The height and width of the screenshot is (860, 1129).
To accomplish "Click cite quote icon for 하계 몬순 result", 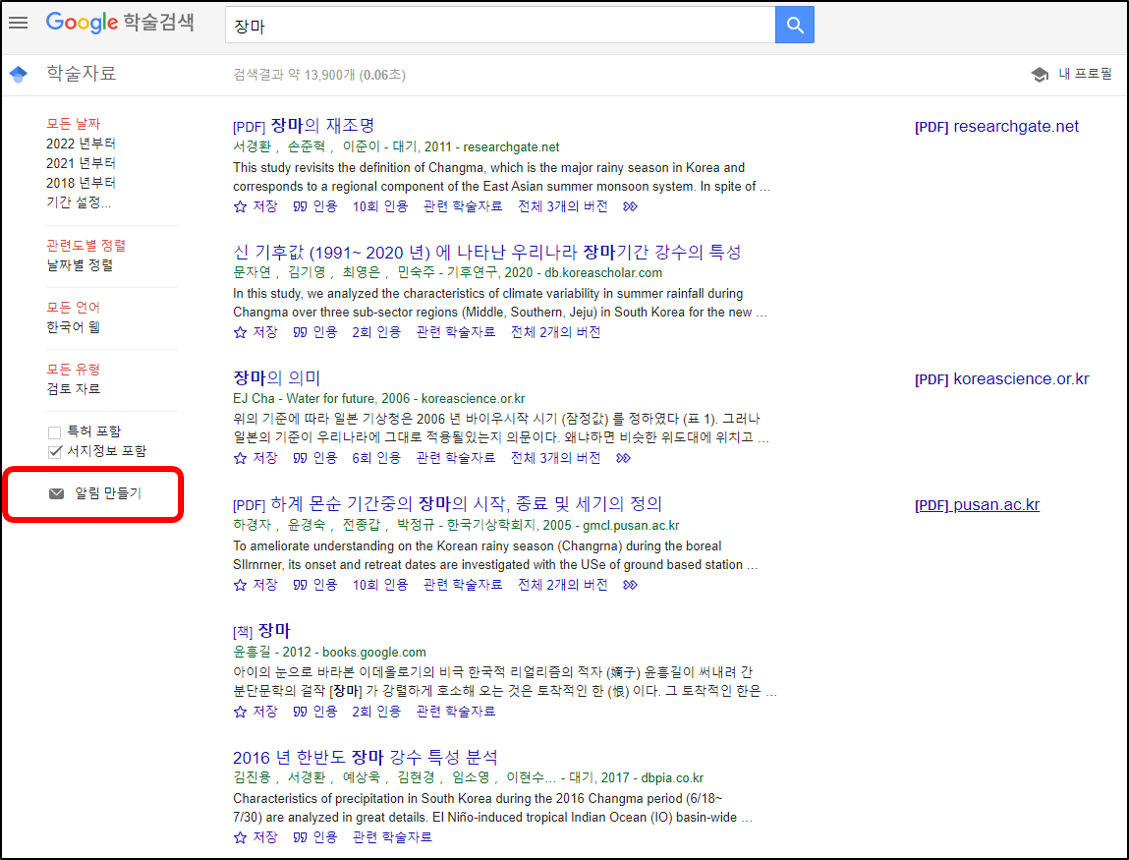I will point(300,585).
